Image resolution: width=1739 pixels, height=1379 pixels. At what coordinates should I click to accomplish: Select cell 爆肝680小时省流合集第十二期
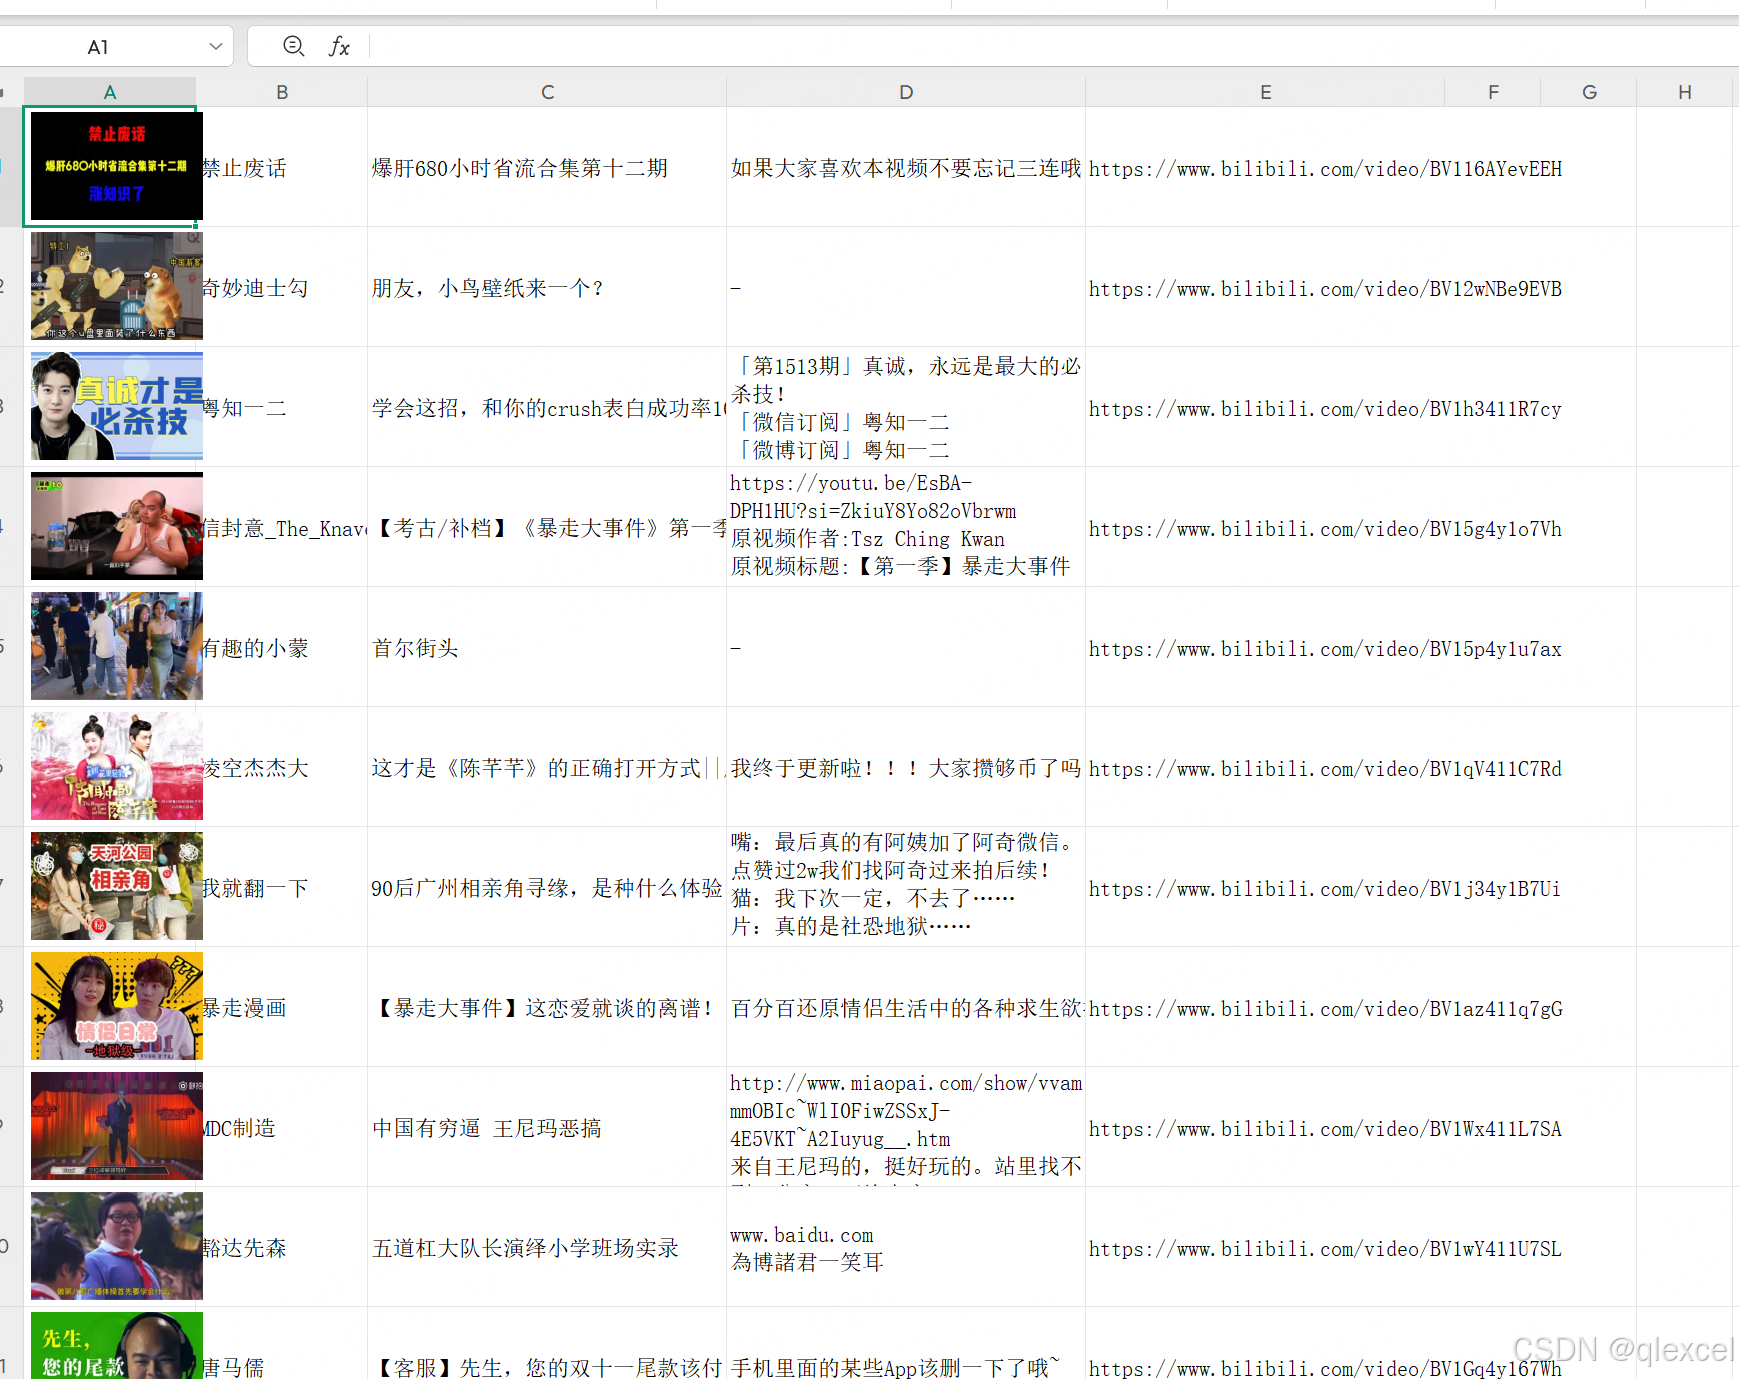pyautogui.click(x=547, y=167)
